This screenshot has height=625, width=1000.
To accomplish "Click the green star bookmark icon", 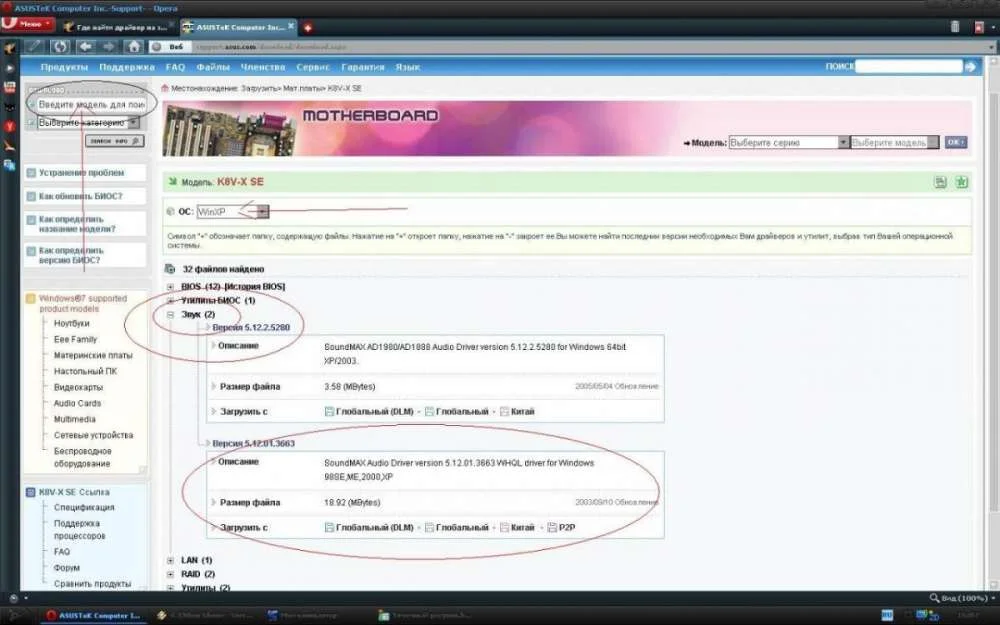I will coord(961,182).
